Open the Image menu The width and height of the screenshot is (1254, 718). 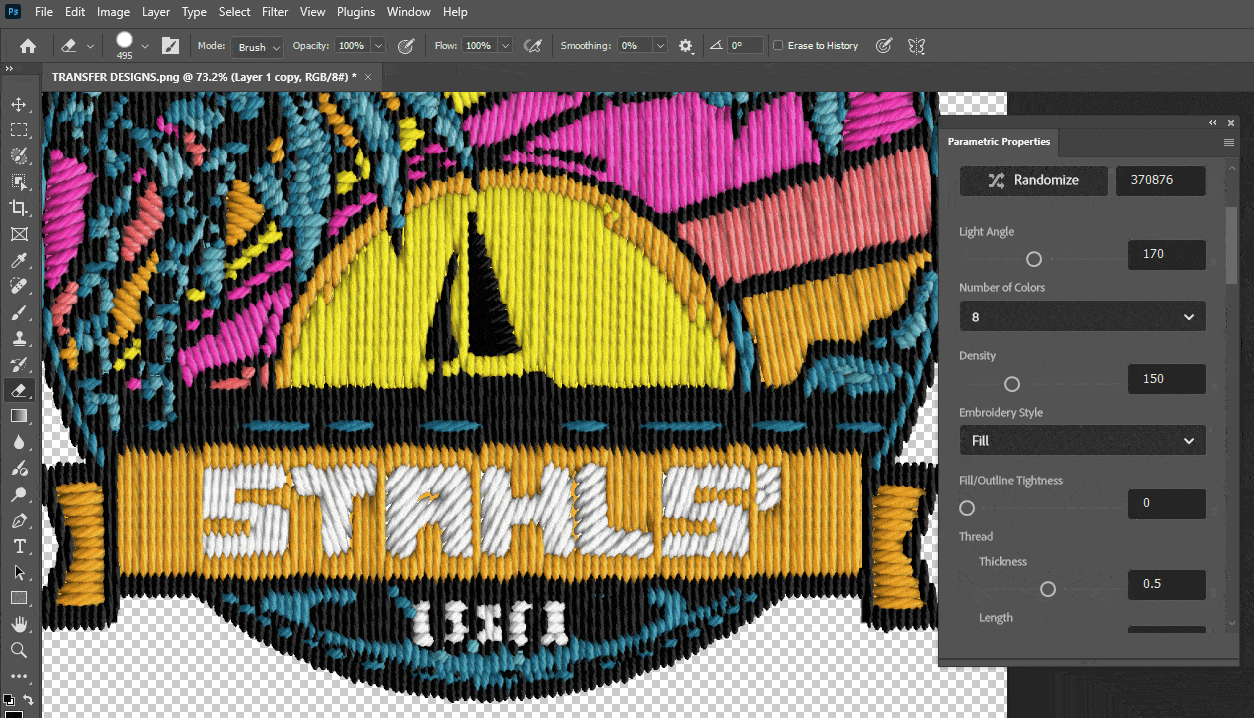pyautogui.click(x=113, y=12)
